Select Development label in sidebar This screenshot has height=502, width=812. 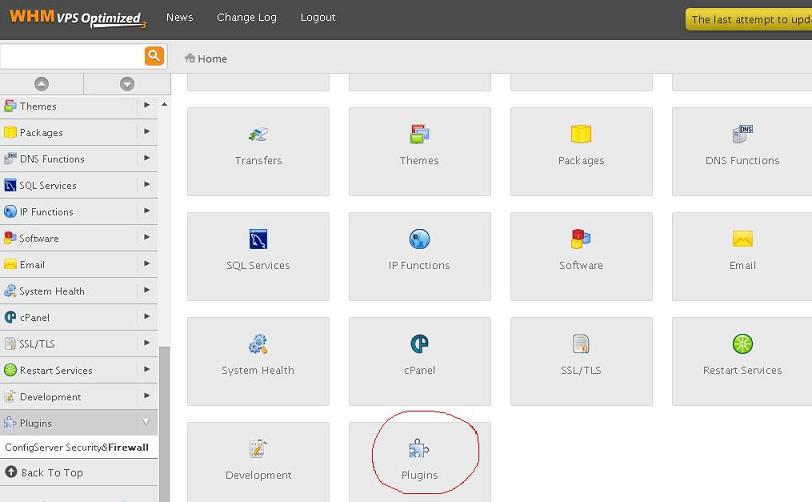tap(50, 397)
